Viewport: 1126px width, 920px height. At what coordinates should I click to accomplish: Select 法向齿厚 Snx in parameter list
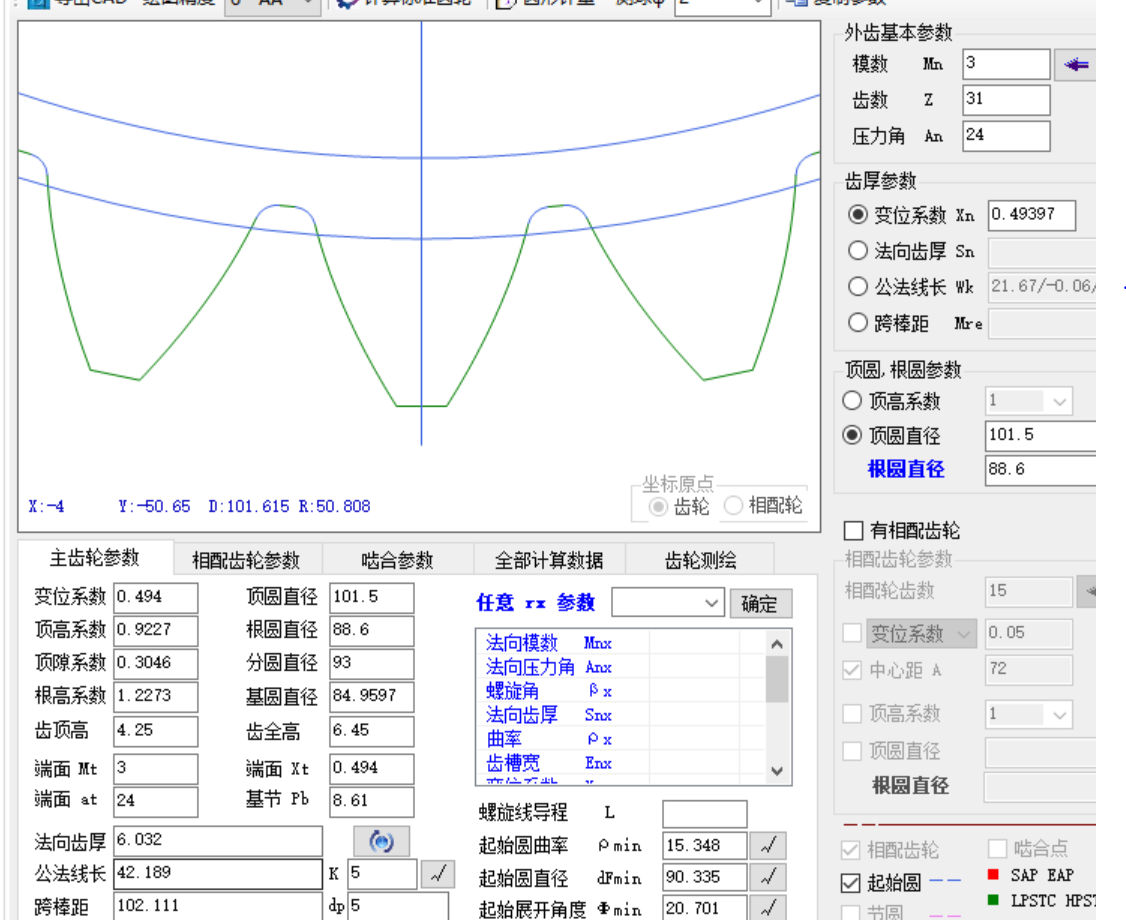click(549, 715)
